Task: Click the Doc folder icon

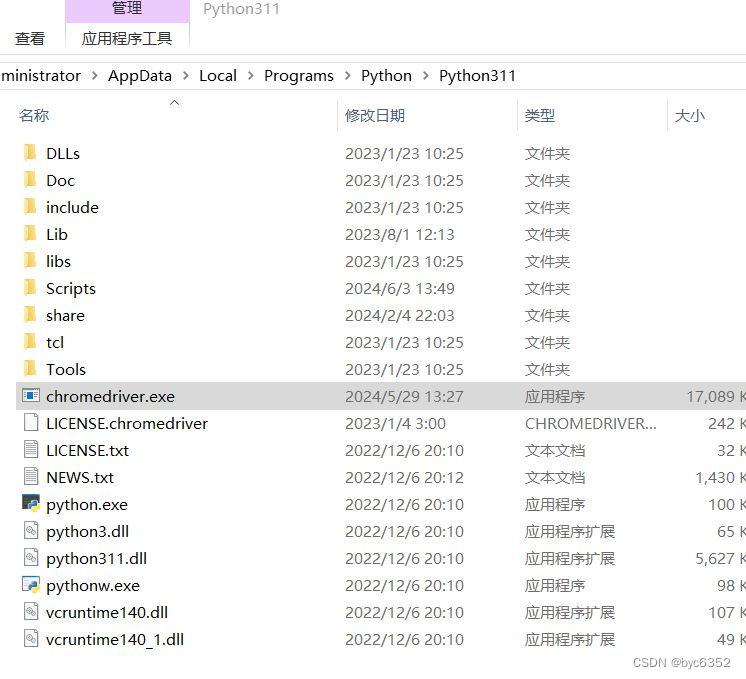Action: pyautogui.click(x=30, y=180)
